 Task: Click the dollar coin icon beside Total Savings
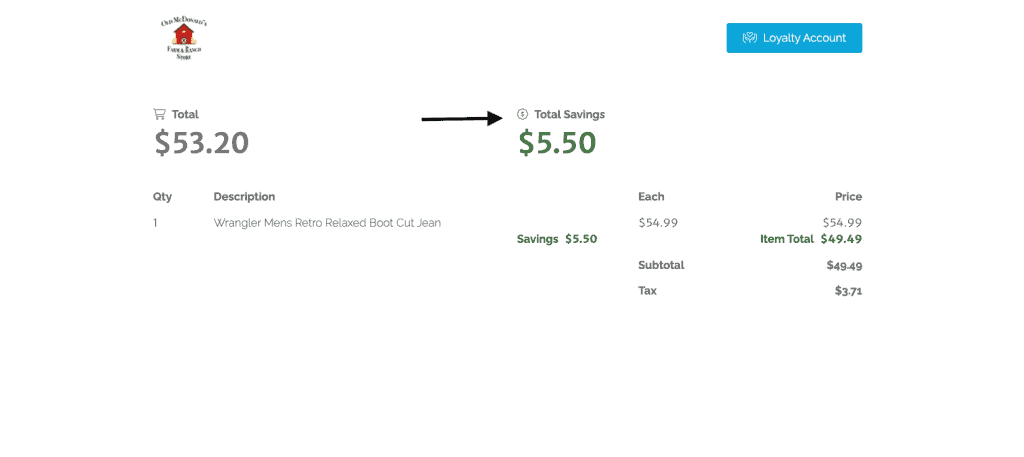coord(522,114)
